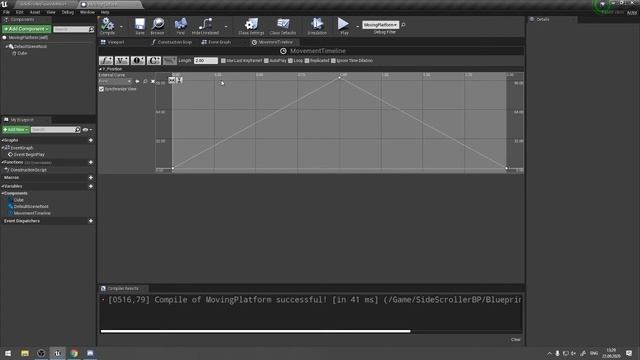Image resolution: width=640 pixels, height=360 pixels.
Task: Open Hide Unrelated options dropdown arrow
Action: 226,27
